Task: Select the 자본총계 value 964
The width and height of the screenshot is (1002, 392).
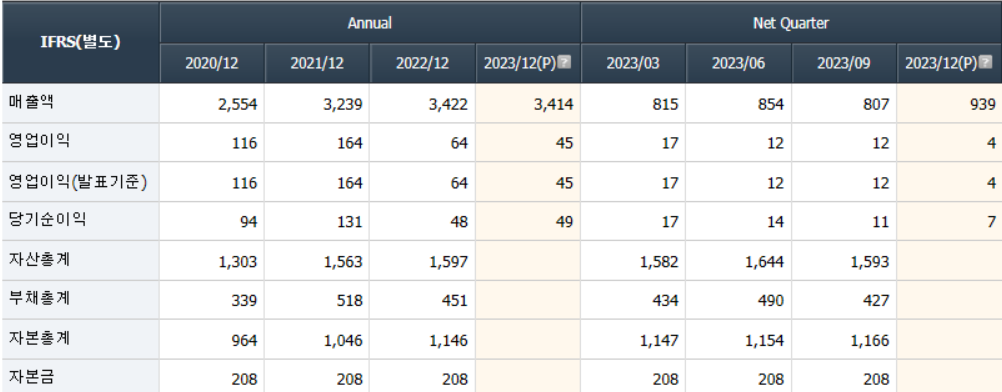Action: pos(245,340)
